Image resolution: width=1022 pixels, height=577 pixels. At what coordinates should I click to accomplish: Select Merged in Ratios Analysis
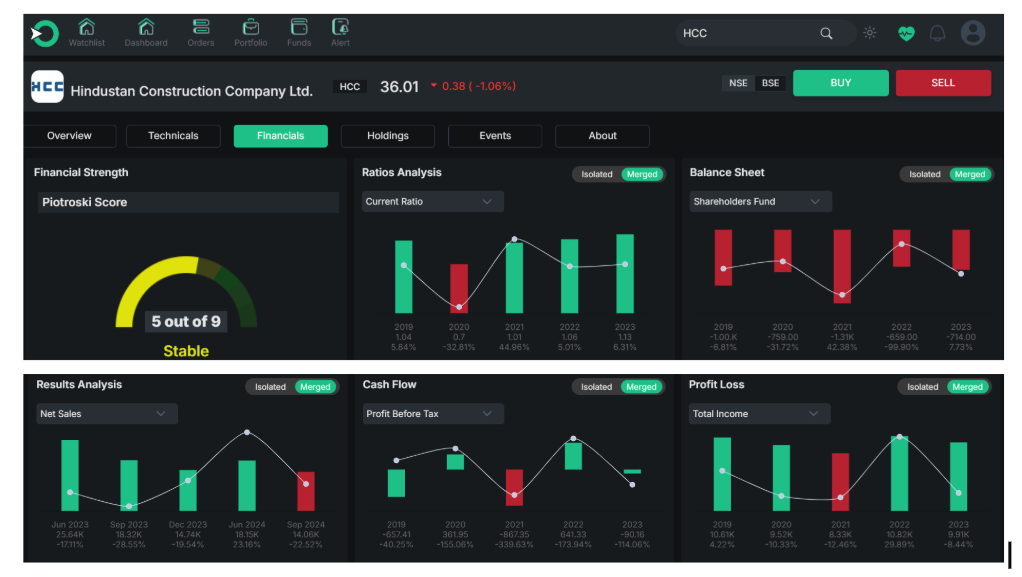coord(642,174)
